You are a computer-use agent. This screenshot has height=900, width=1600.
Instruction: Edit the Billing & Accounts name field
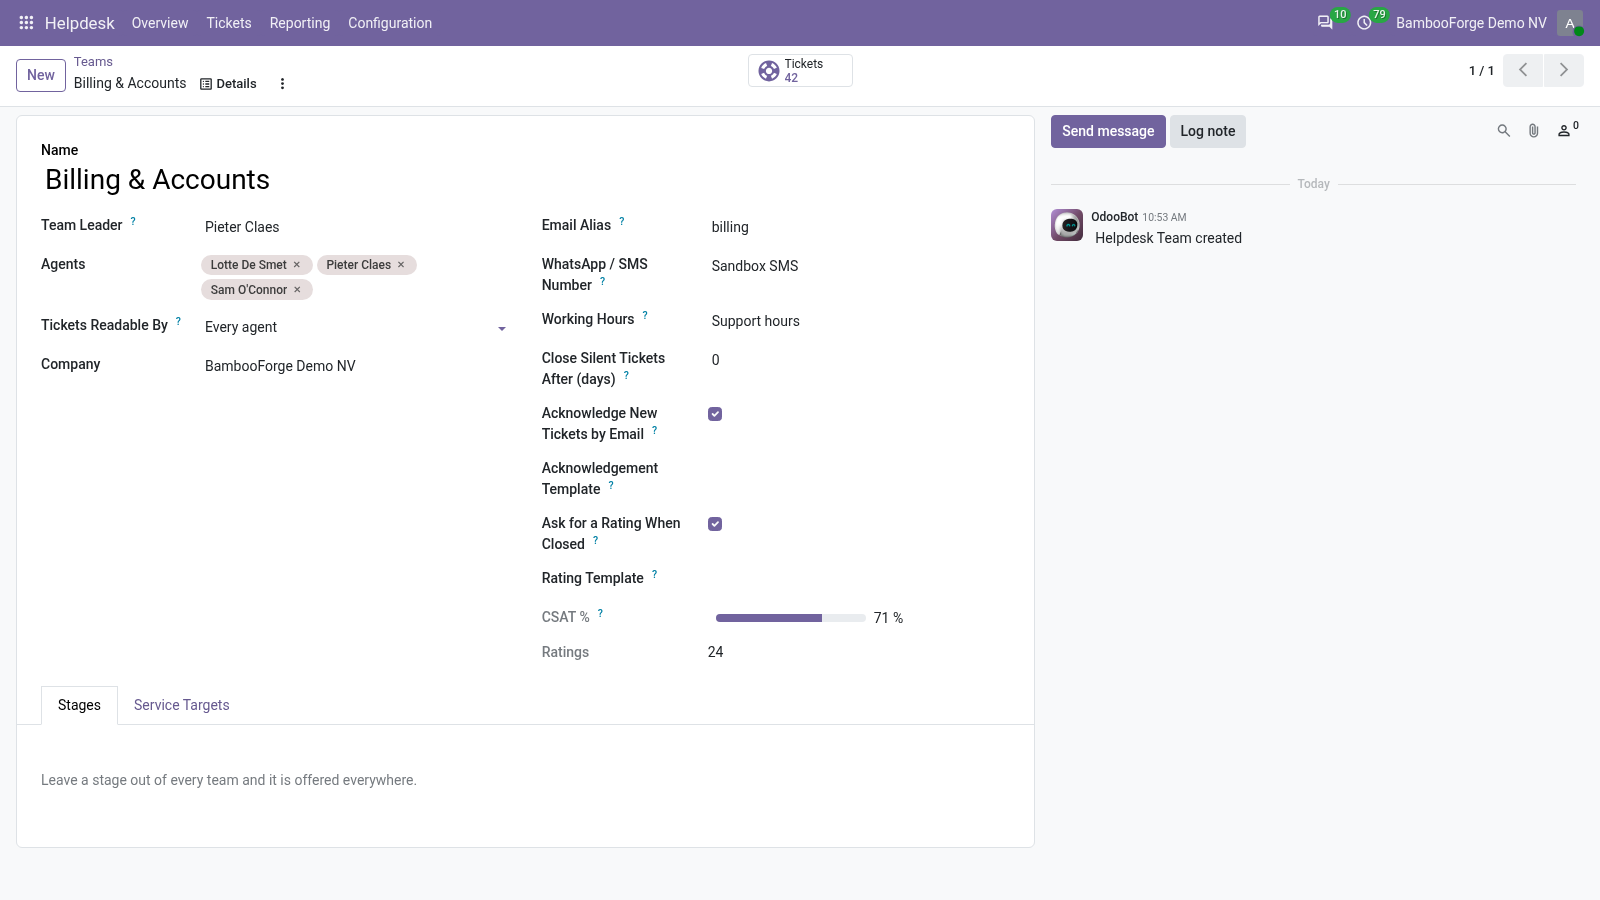(x=525, y=180)
